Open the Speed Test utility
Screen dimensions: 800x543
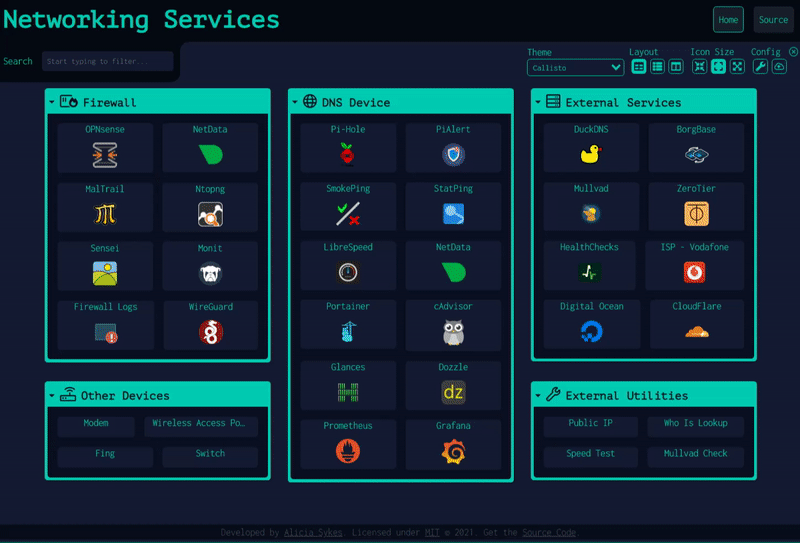(591, 454)
